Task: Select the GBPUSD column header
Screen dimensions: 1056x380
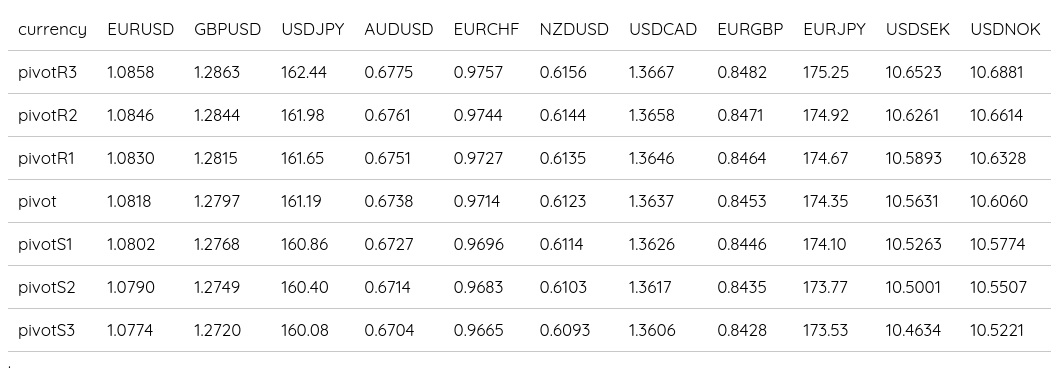Action: (x=227, y=30)
